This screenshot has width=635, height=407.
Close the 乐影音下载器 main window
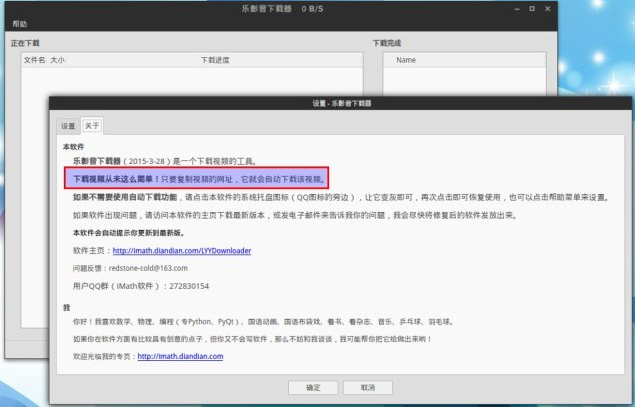tap(548, 9)
